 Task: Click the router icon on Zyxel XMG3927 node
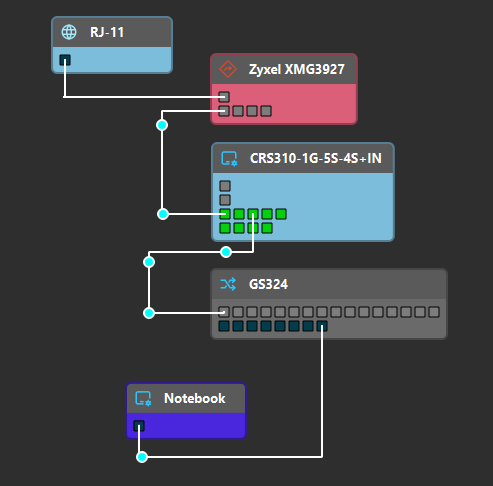click(228, 69)
